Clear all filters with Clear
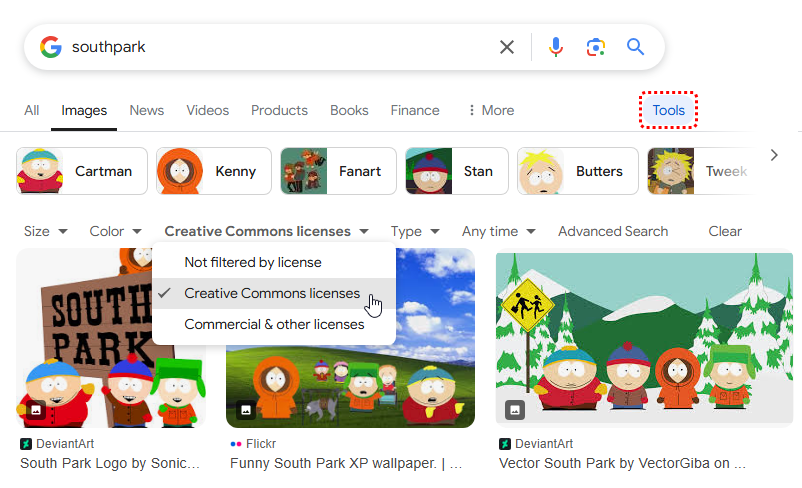 (x=725, y=231)
